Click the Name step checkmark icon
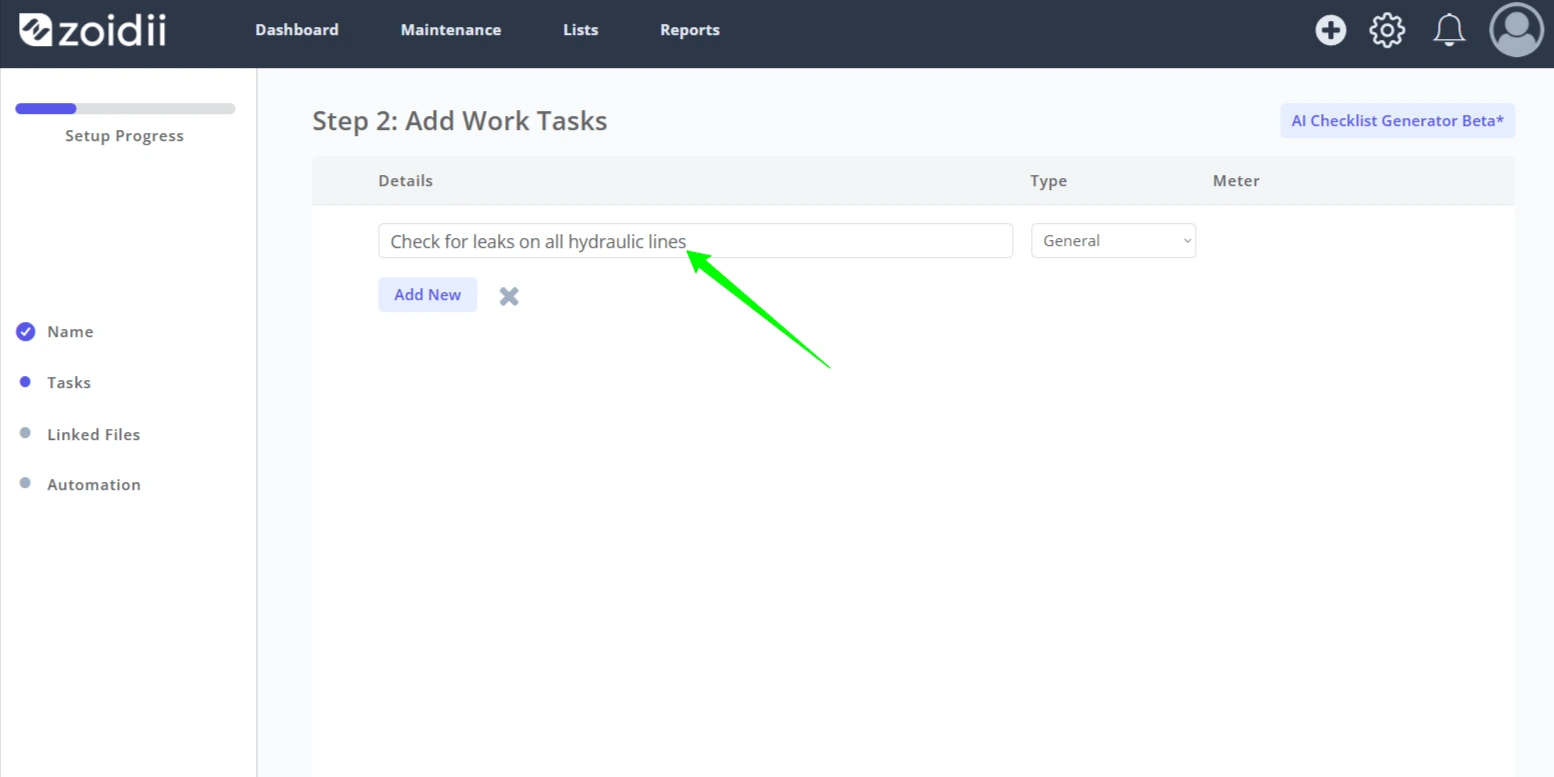Image resolution: width=1554 pixels, height=777 pixels. coord(26,332)
